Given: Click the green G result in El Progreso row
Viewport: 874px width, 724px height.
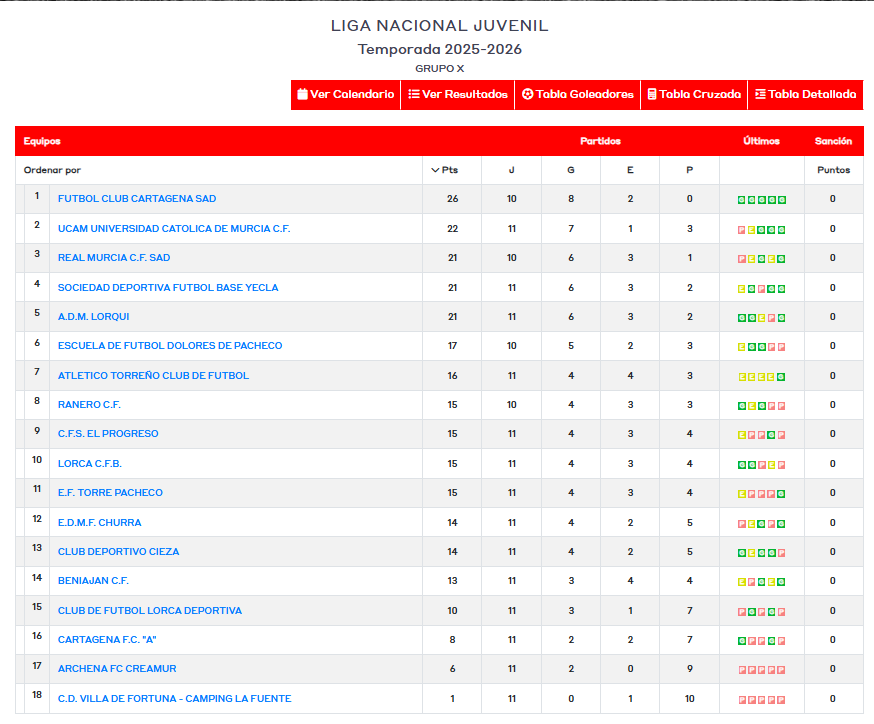Looking at the screenshot, I should click(771, 435).
